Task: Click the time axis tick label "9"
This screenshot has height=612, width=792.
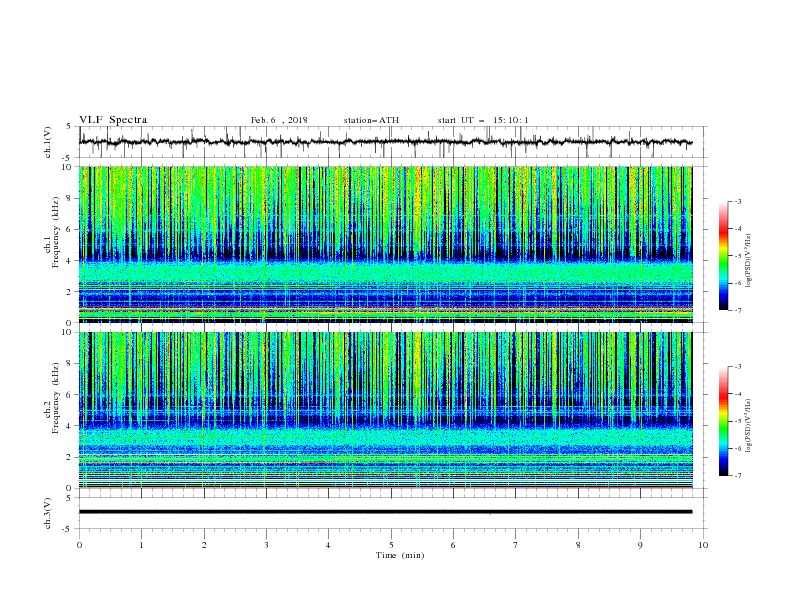Action: pyautogui.click(x=640, y=545)
